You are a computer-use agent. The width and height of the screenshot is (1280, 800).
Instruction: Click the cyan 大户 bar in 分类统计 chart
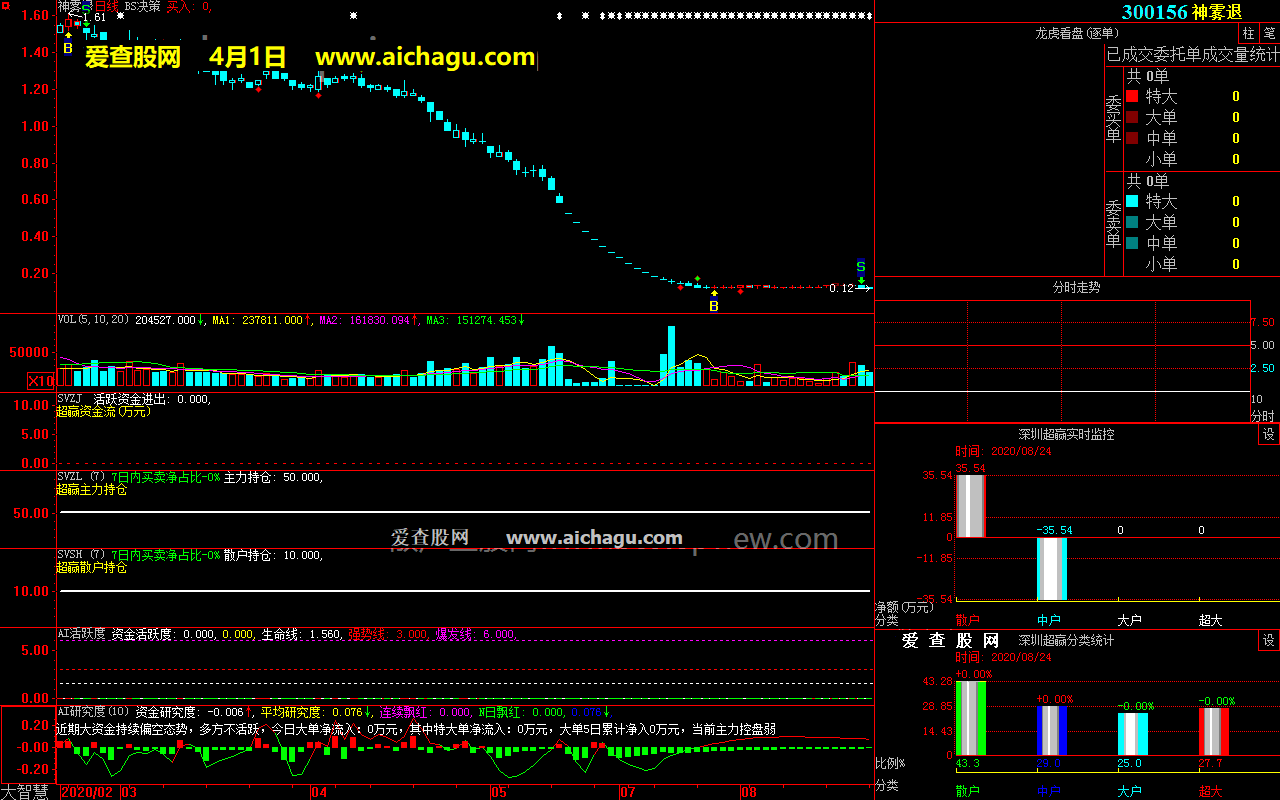pos(1133,734)
